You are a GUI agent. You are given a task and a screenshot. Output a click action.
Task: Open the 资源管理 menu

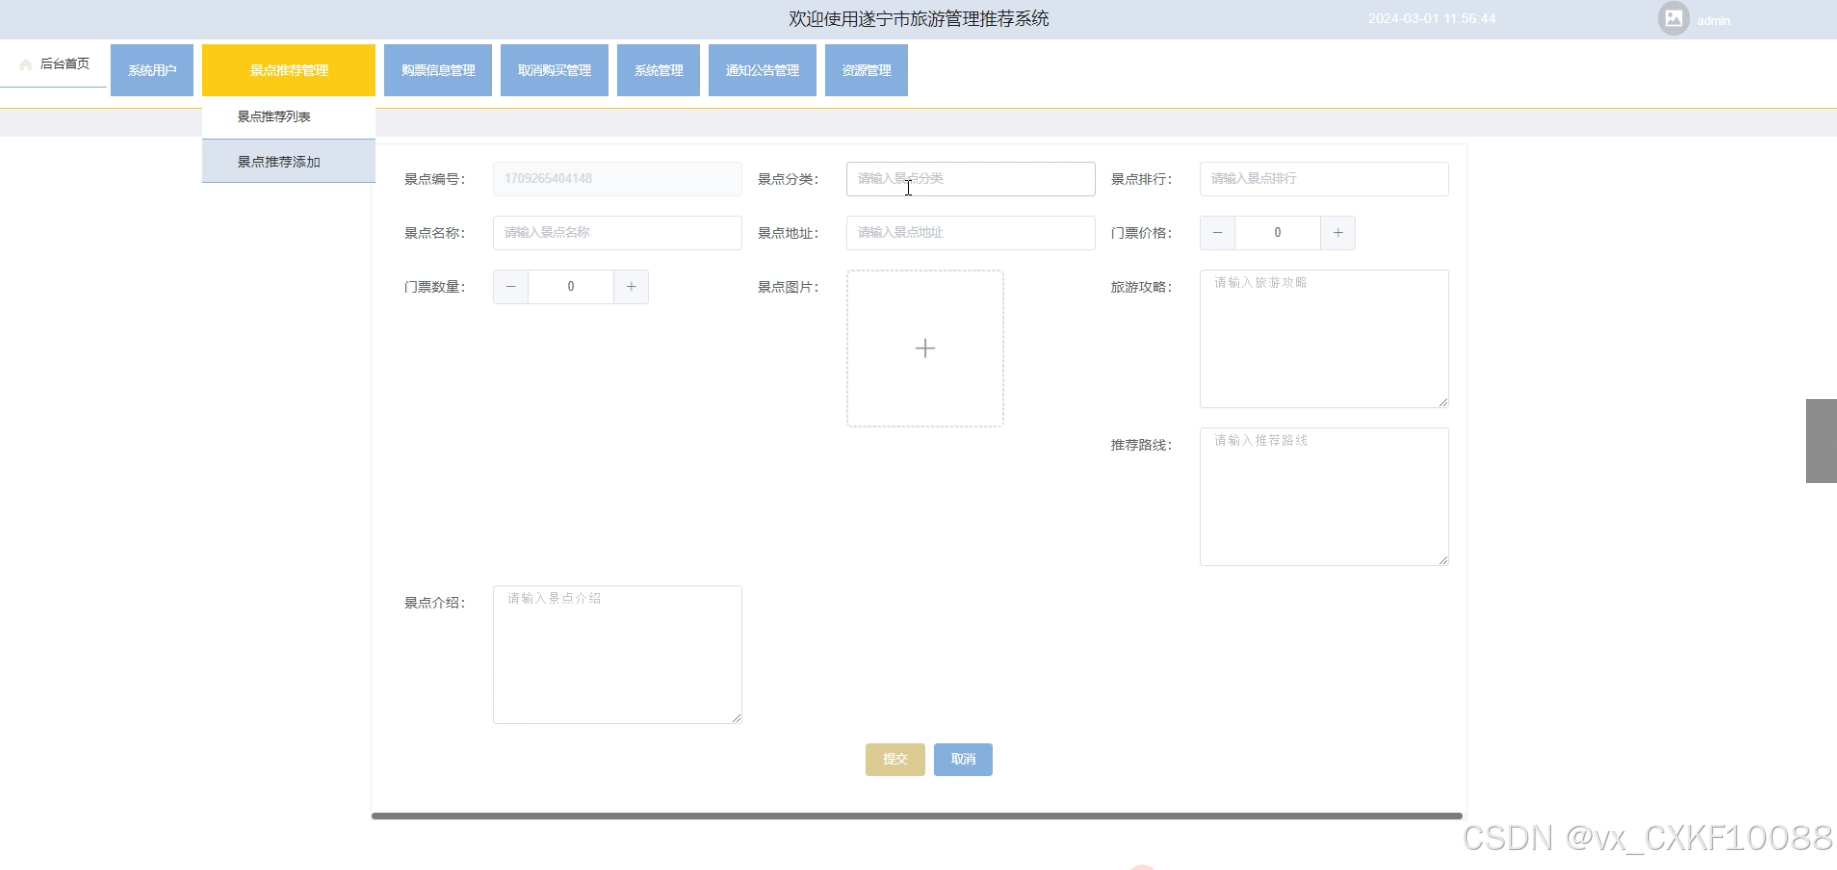(866, 70)
